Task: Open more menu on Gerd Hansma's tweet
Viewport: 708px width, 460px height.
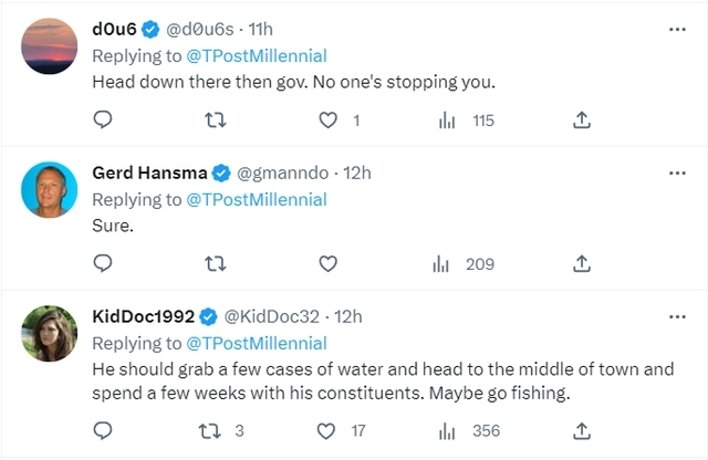Action: [677, 173]
